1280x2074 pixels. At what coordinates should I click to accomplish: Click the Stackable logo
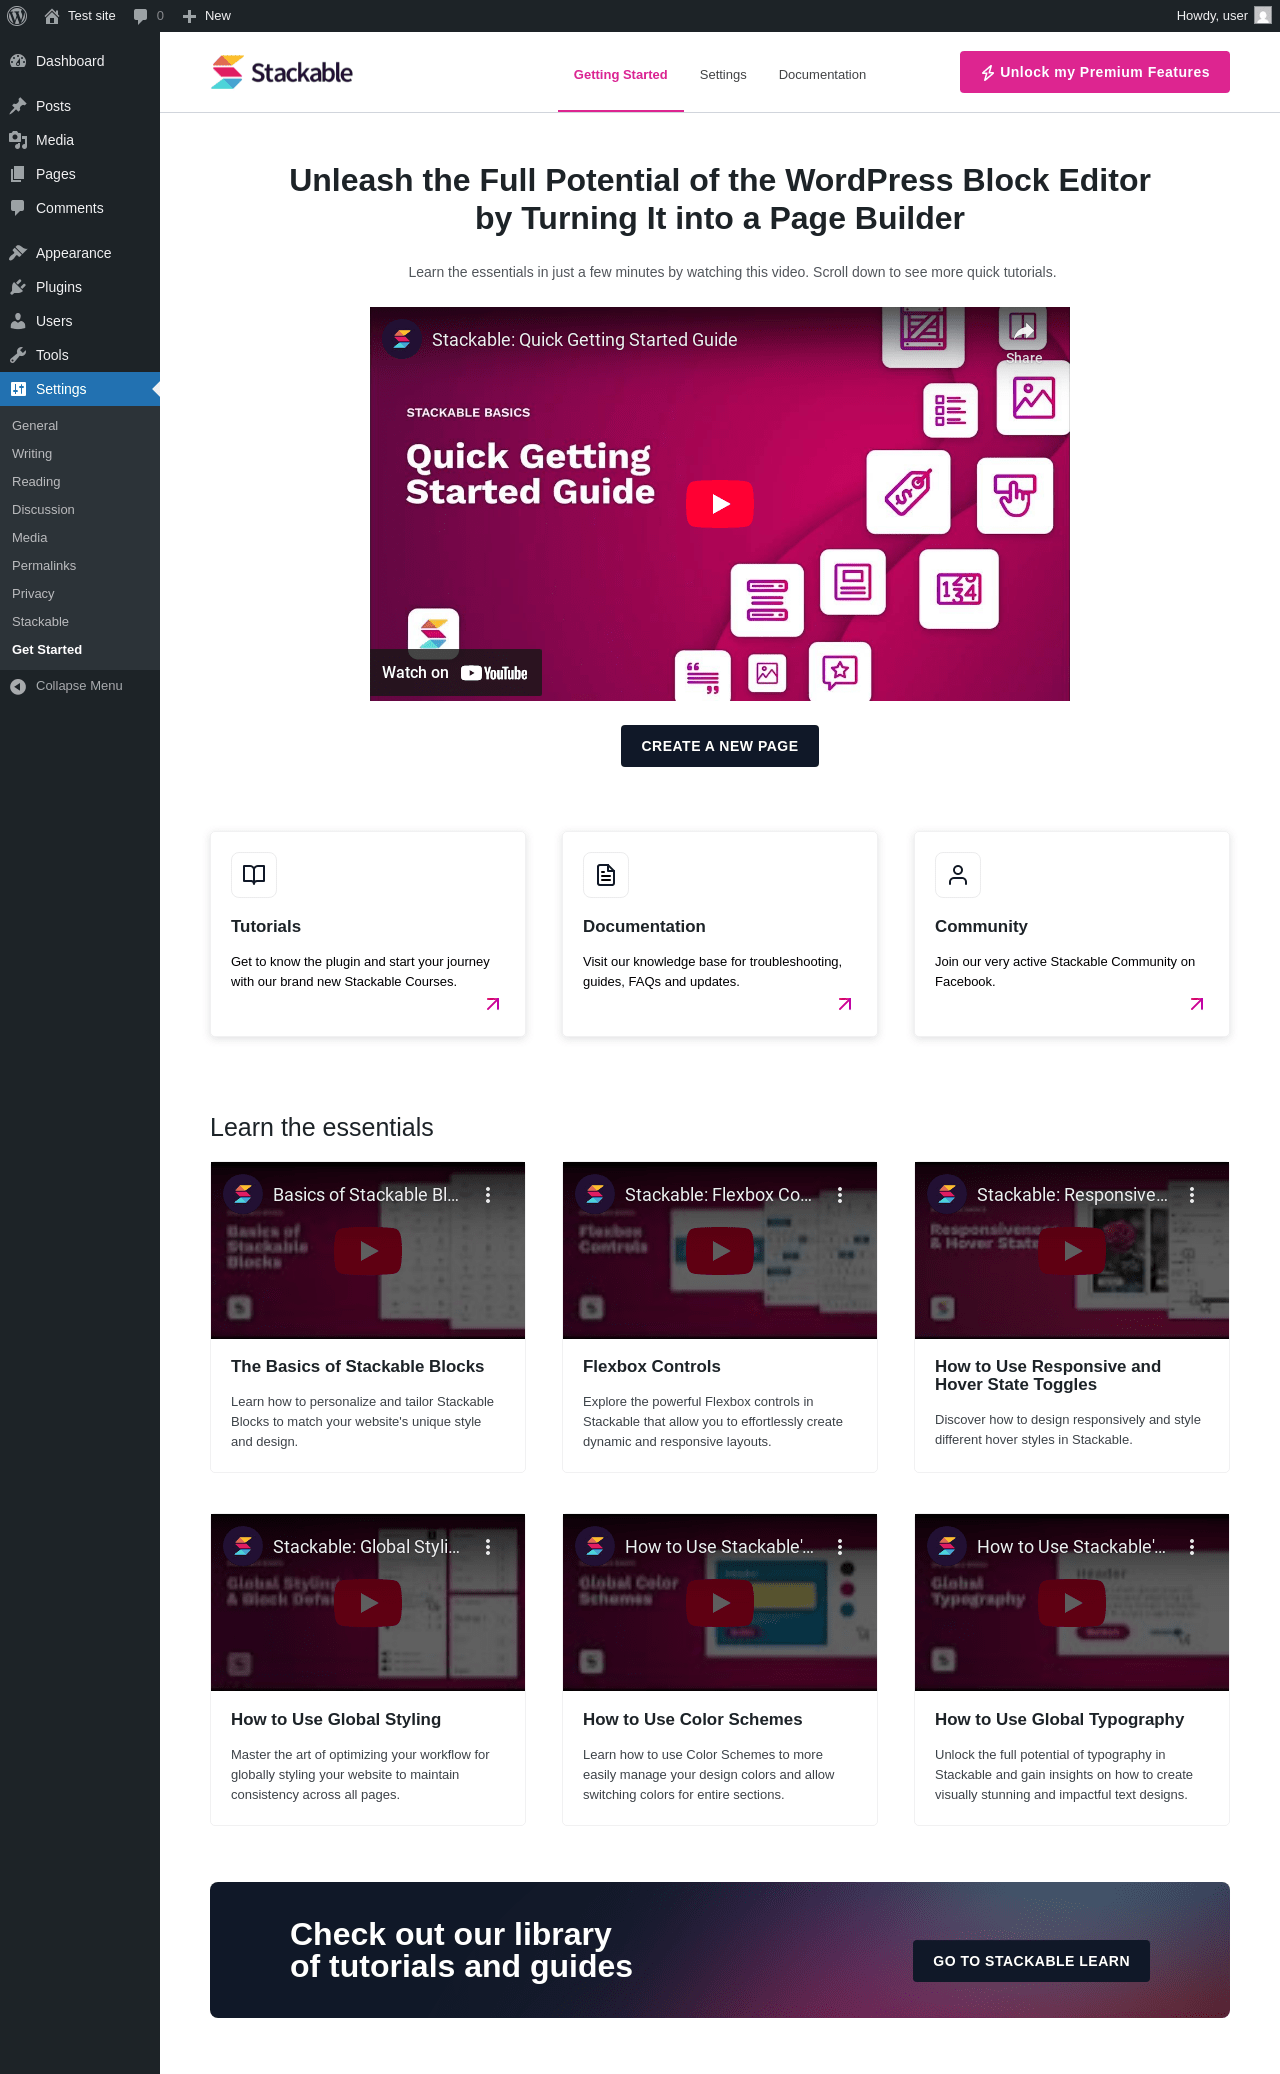(x=282, y=73)
